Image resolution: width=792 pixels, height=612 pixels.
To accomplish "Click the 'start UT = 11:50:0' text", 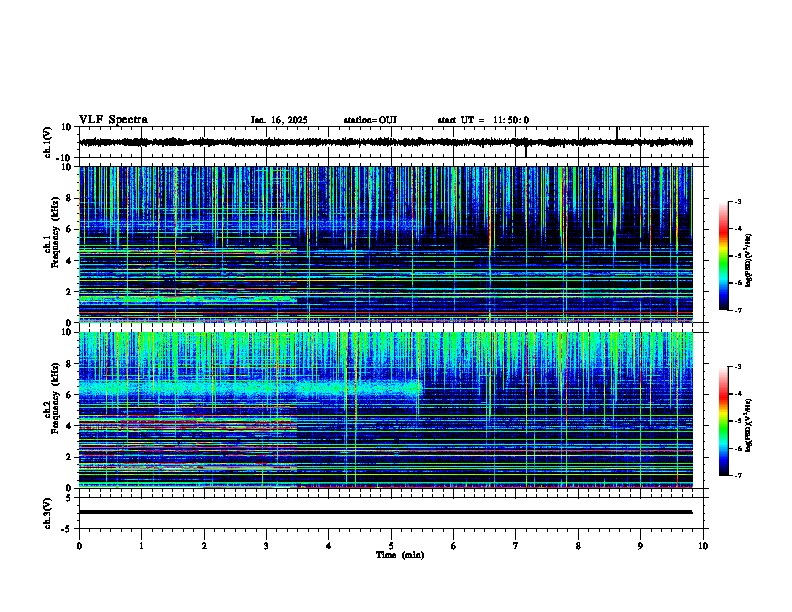I will pyautogui.click(x=483, y=120).
